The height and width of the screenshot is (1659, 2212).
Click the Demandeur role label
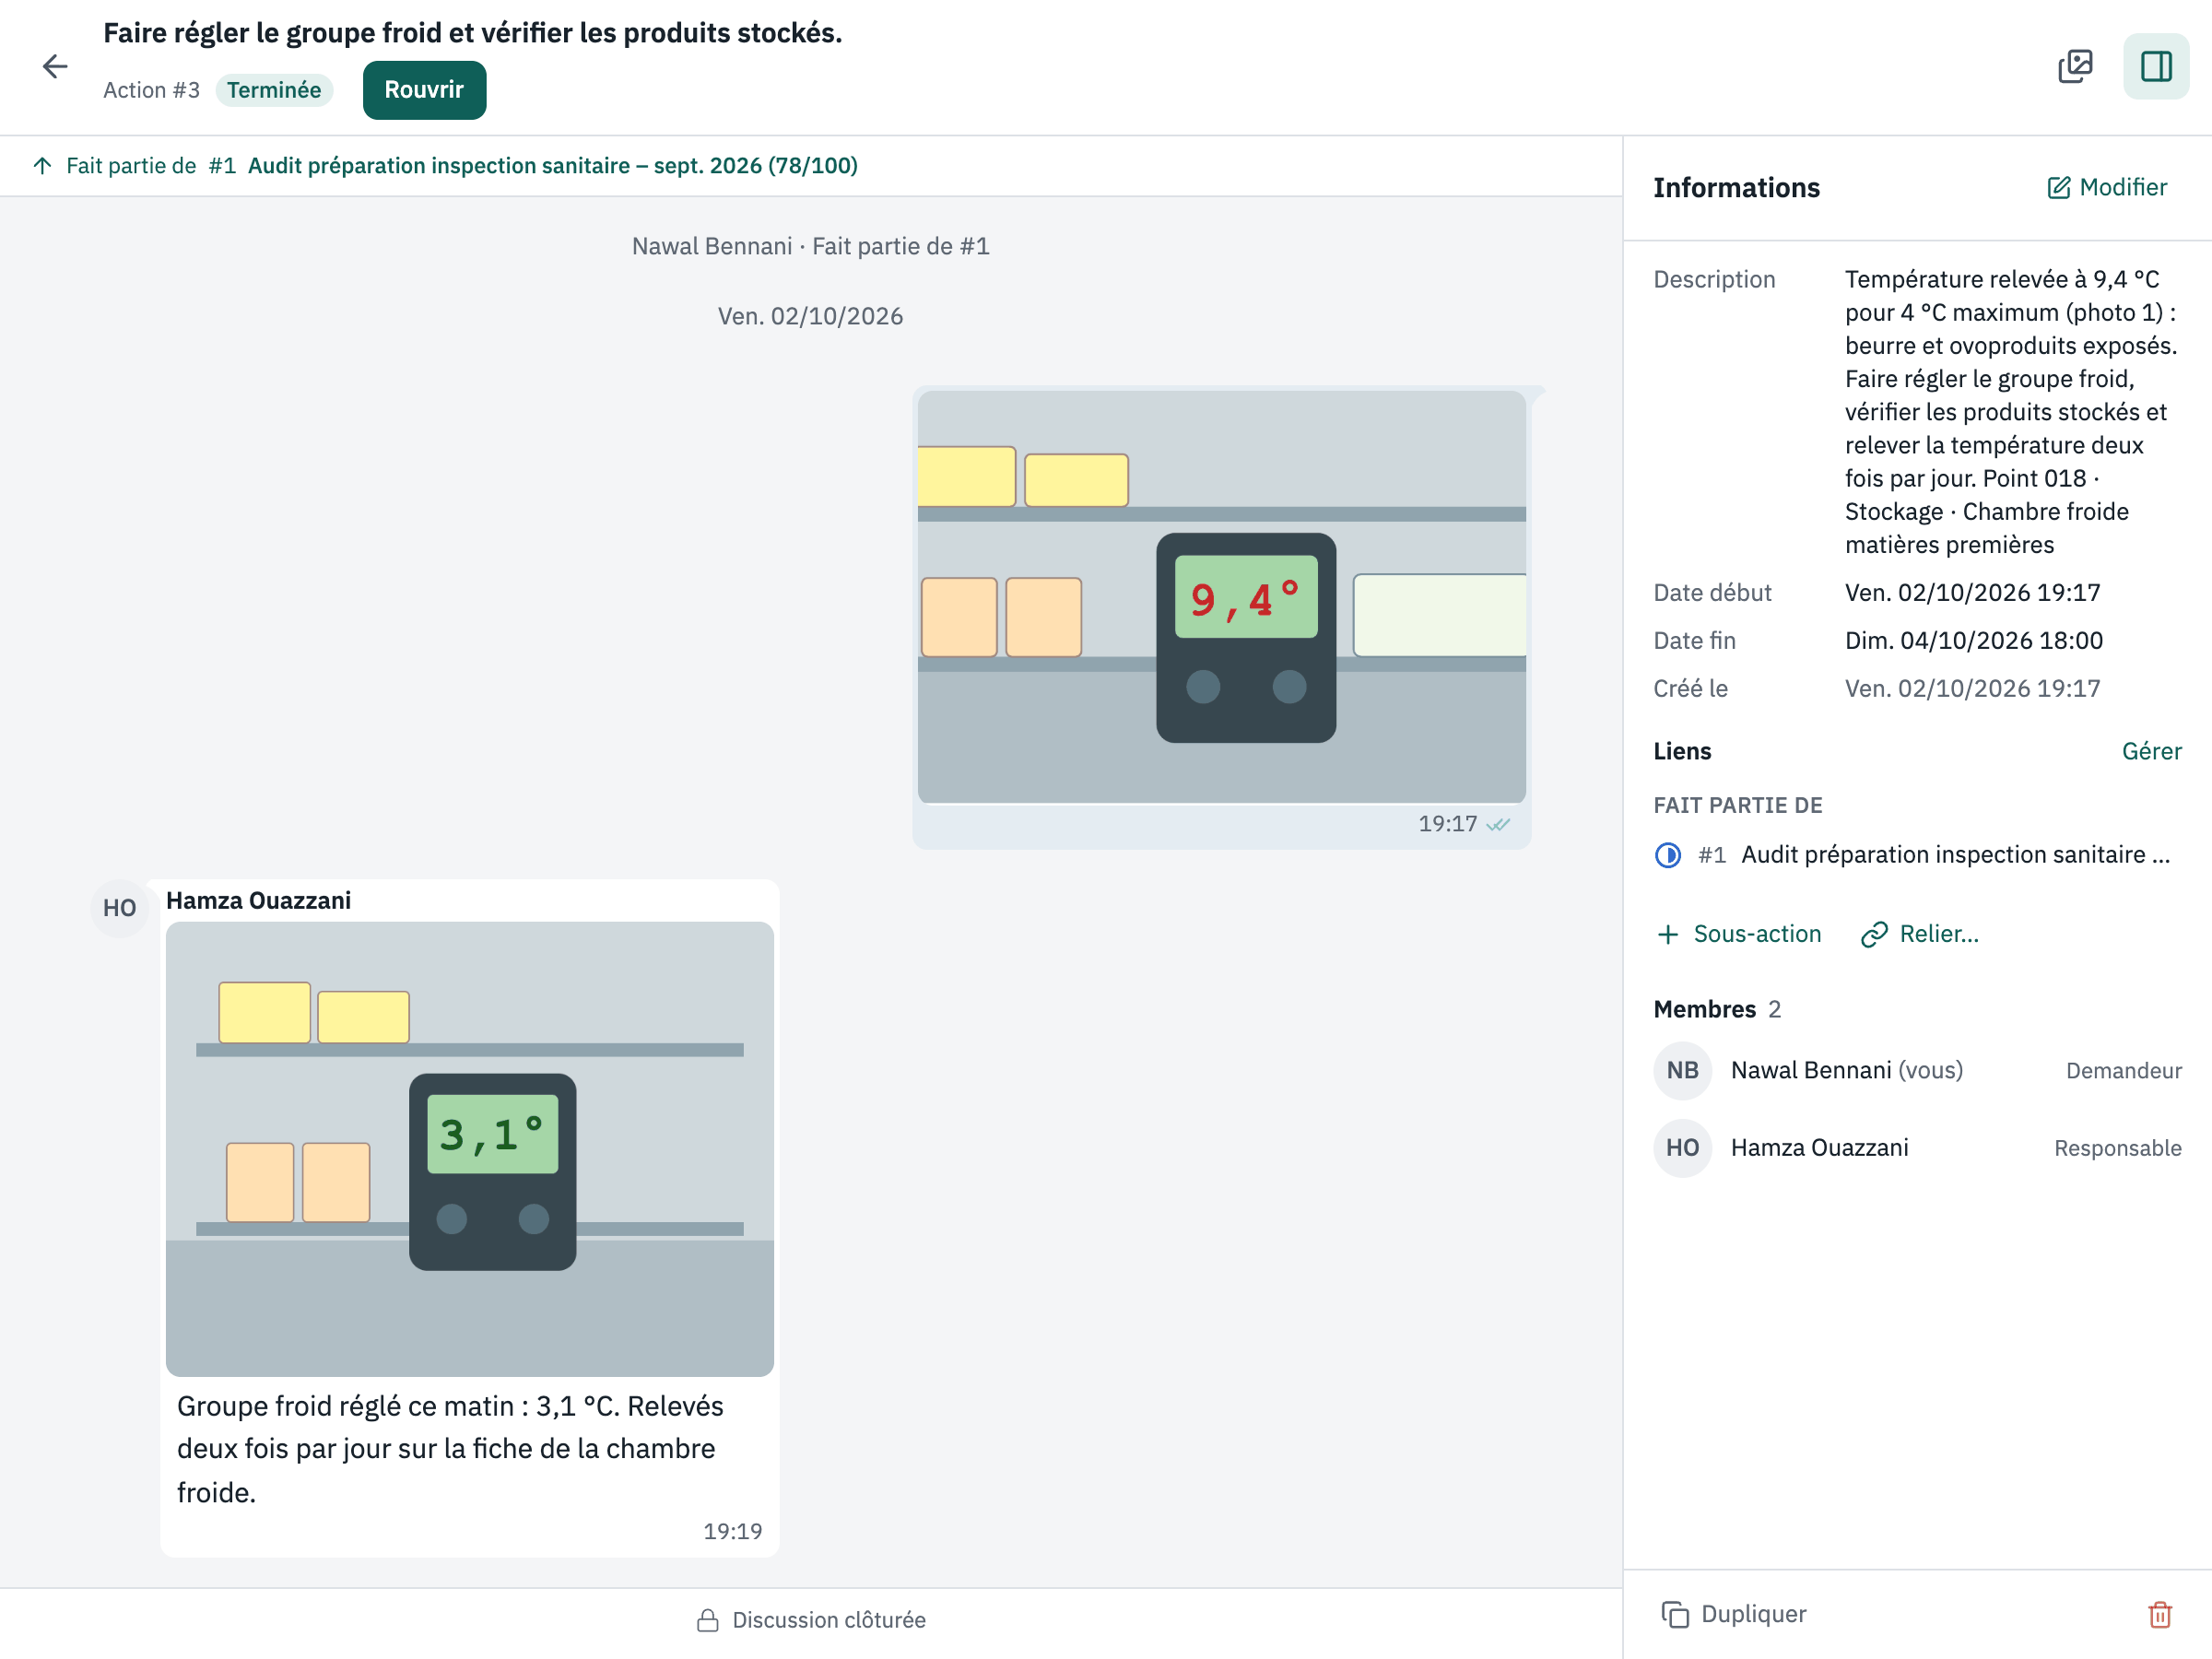click(2124, 1071)
